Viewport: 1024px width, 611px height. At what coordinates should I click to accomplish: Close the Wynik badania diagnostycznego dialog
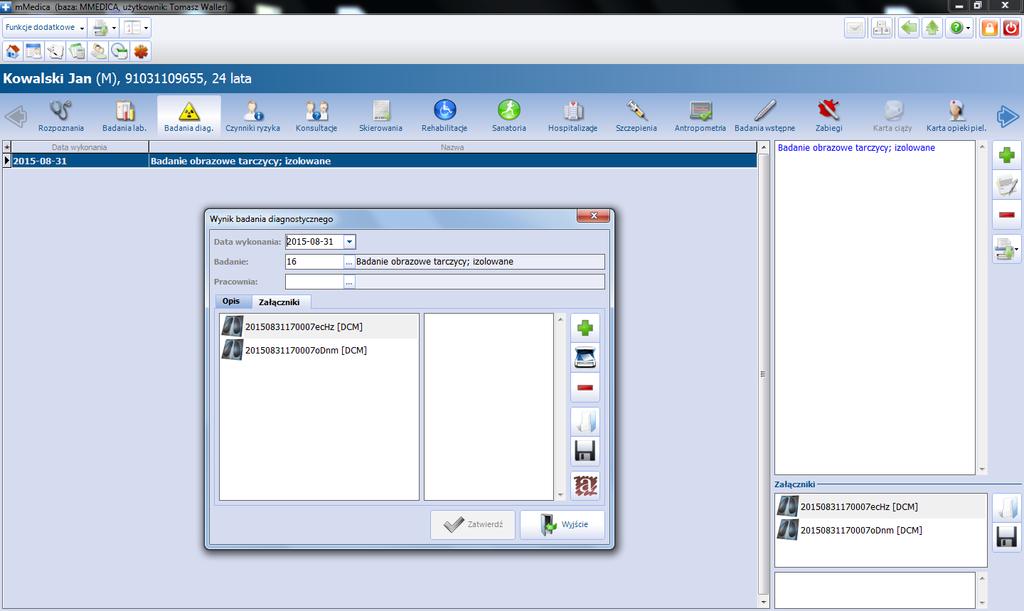(594, 215)
